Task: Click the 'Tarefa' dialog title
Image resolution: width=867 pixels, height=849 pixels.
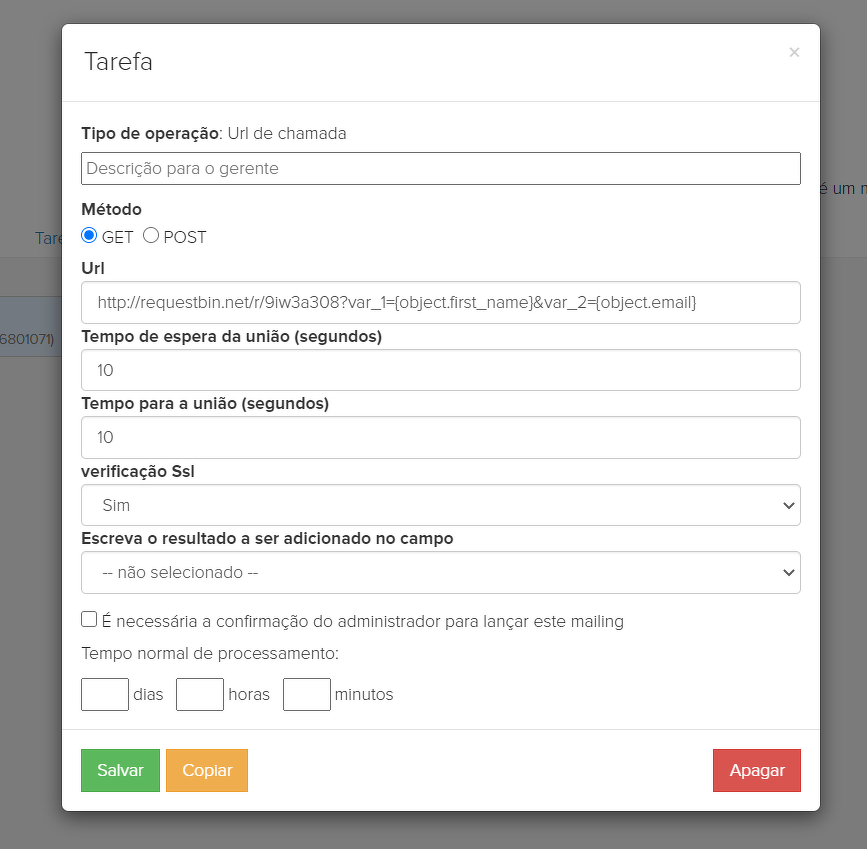Action: tap(118, 62)
